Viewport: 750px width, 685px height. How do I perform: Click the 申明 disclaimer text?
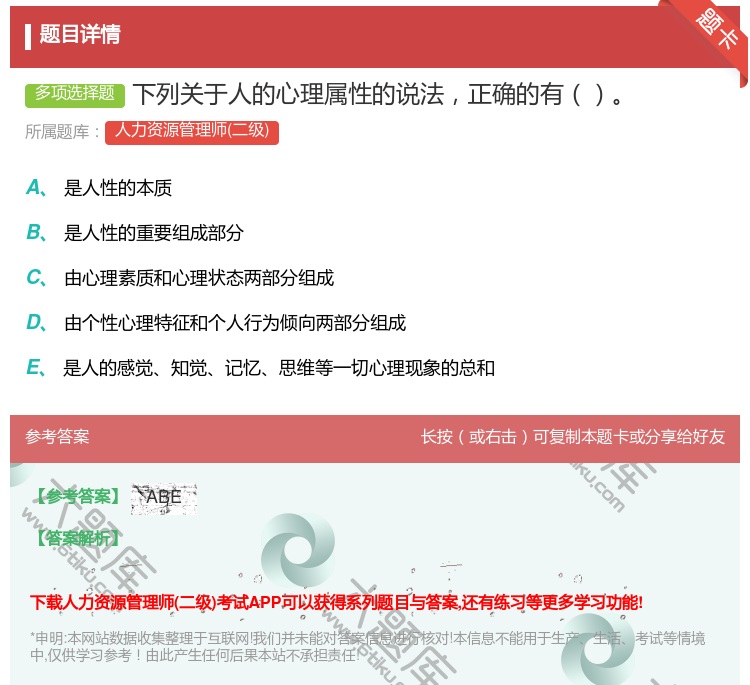(367, 646)
